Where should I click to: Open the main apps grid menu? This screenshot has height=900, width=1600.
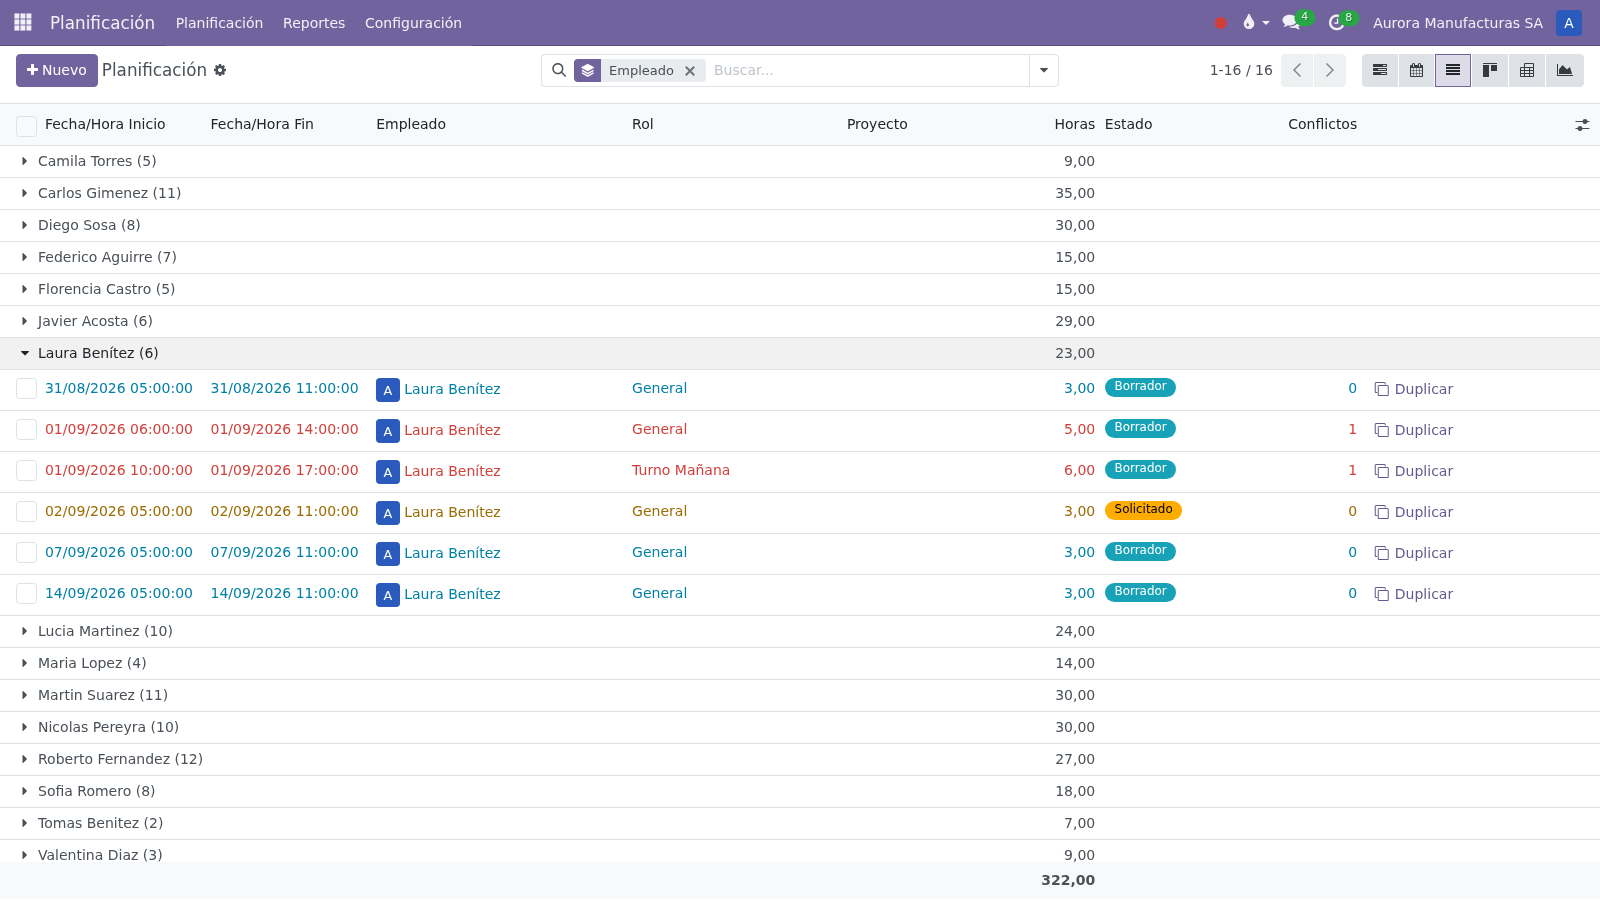tap(23, 22)
